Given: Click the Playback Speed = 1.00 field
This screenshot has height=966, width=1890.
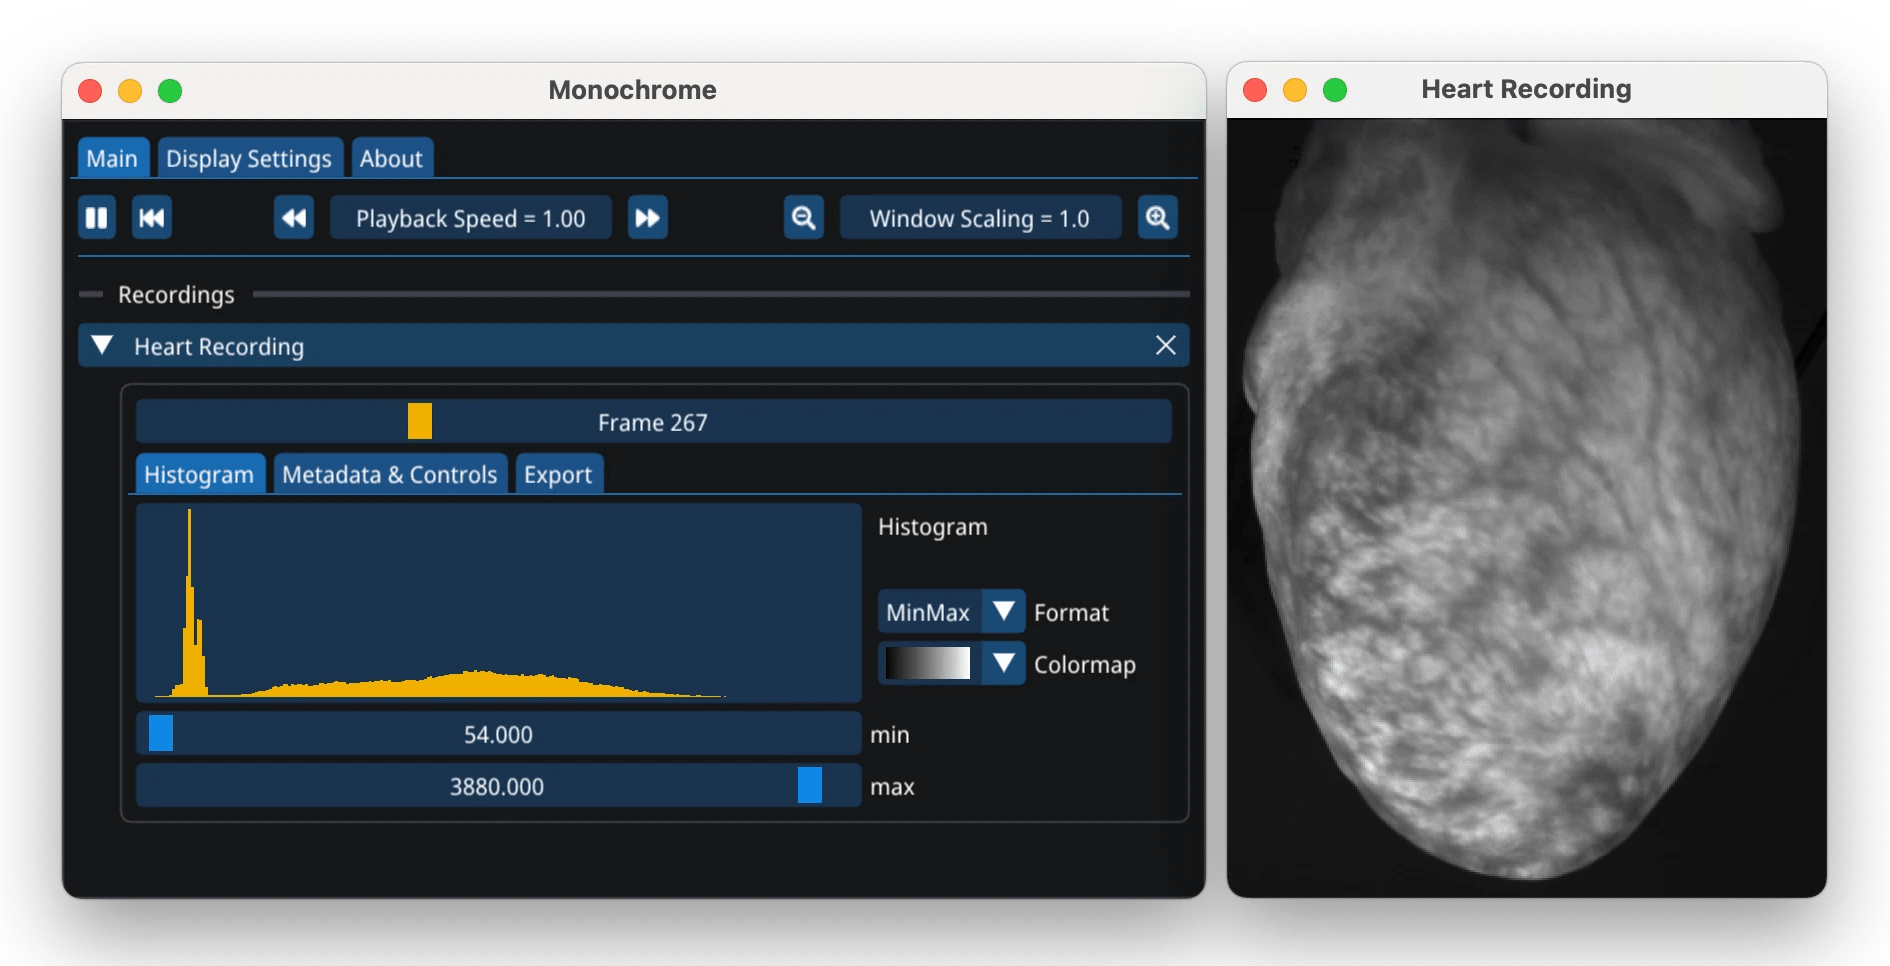Looking at the screenshot, I should pos(471,218).
